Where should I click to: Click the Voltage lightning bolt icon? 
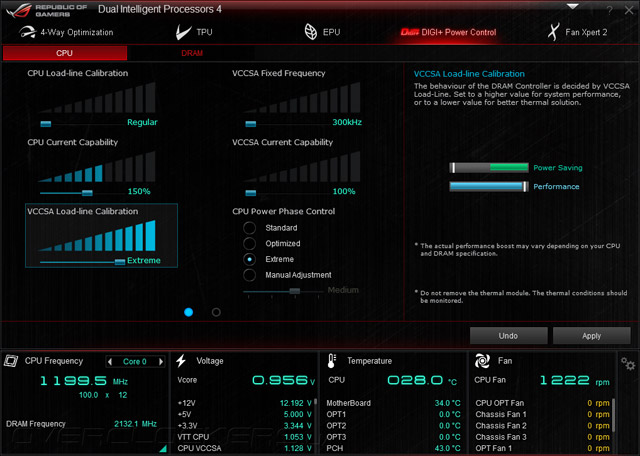pyautogui.click(x=181, y=360)
